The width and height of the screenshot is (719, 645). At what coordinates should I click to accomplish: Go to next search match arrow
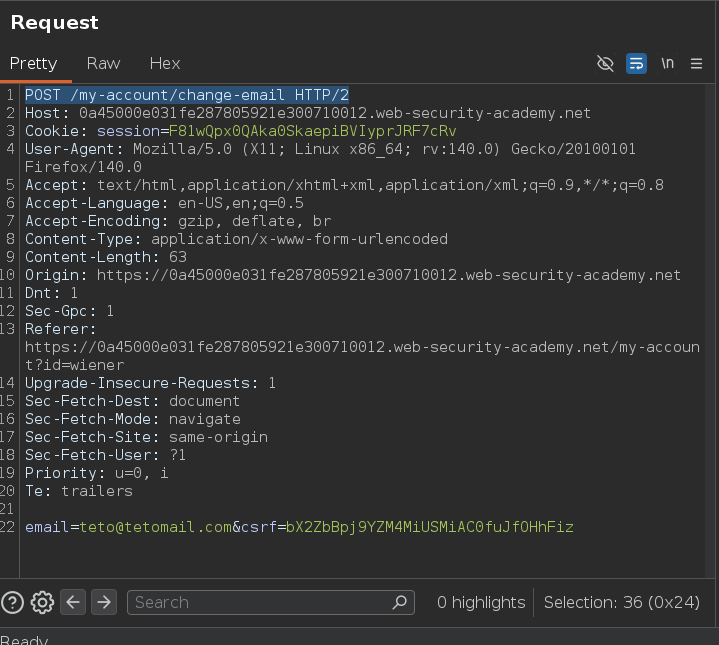click(104, 602)
